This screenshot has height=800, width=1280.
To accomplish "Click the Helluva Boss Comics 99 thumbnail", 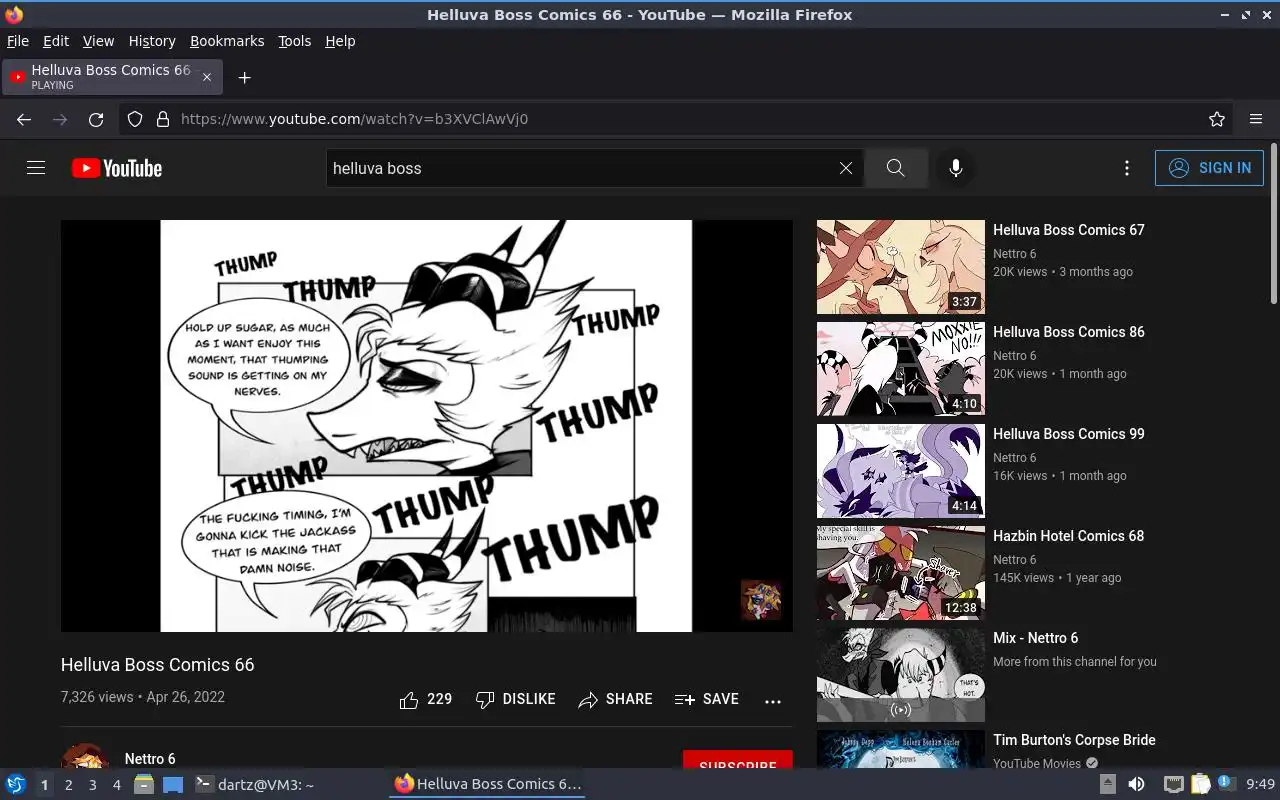I will 901,471.
